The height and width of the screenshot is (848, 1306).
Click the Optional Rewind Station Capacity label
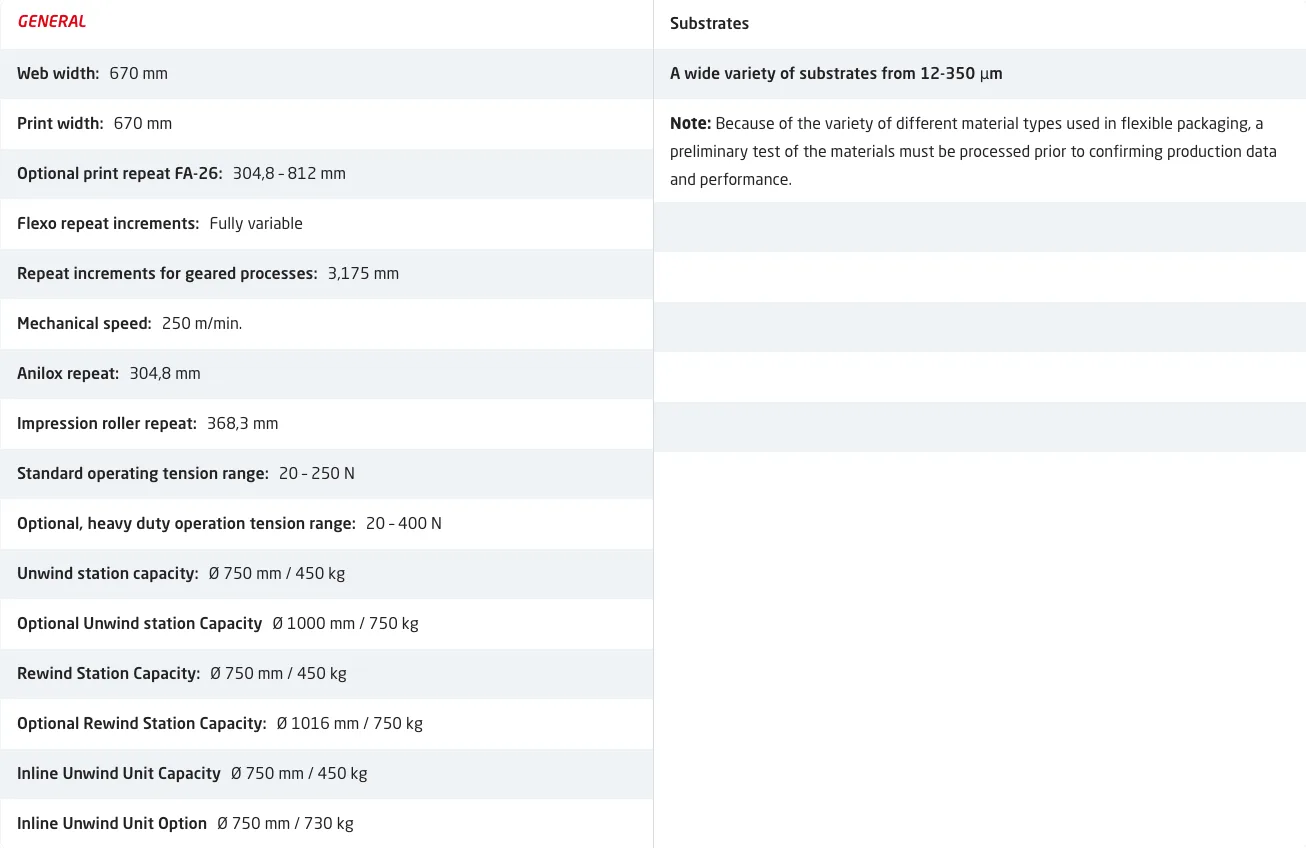point(141,724)
